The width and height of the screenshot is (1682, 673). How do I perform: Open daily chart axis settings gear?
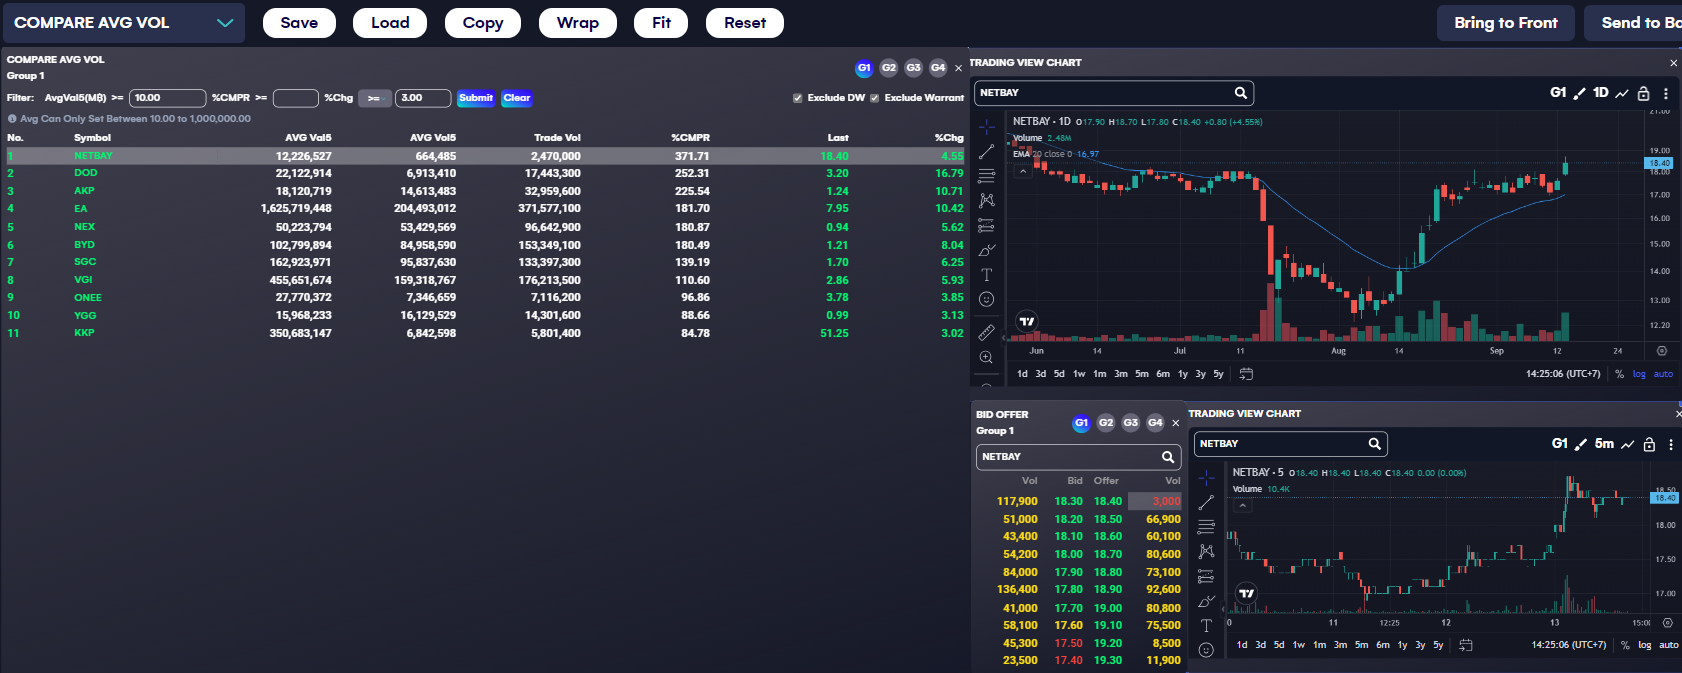click(x=1662, y=351)
